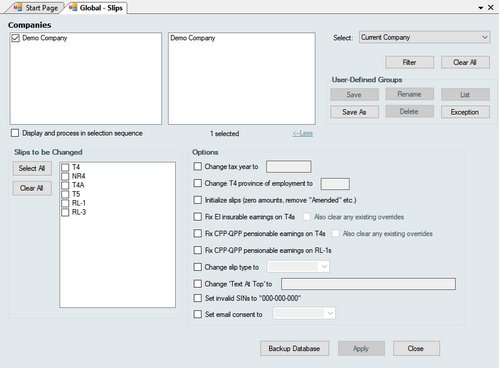
Task: Click the Save As button
Action: (x=354, y=112)
